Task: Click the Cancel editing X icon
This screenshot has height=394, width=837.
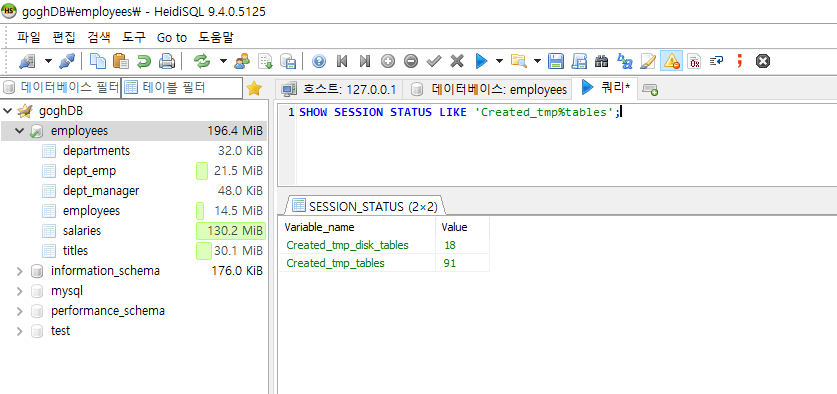Action: 457,61
